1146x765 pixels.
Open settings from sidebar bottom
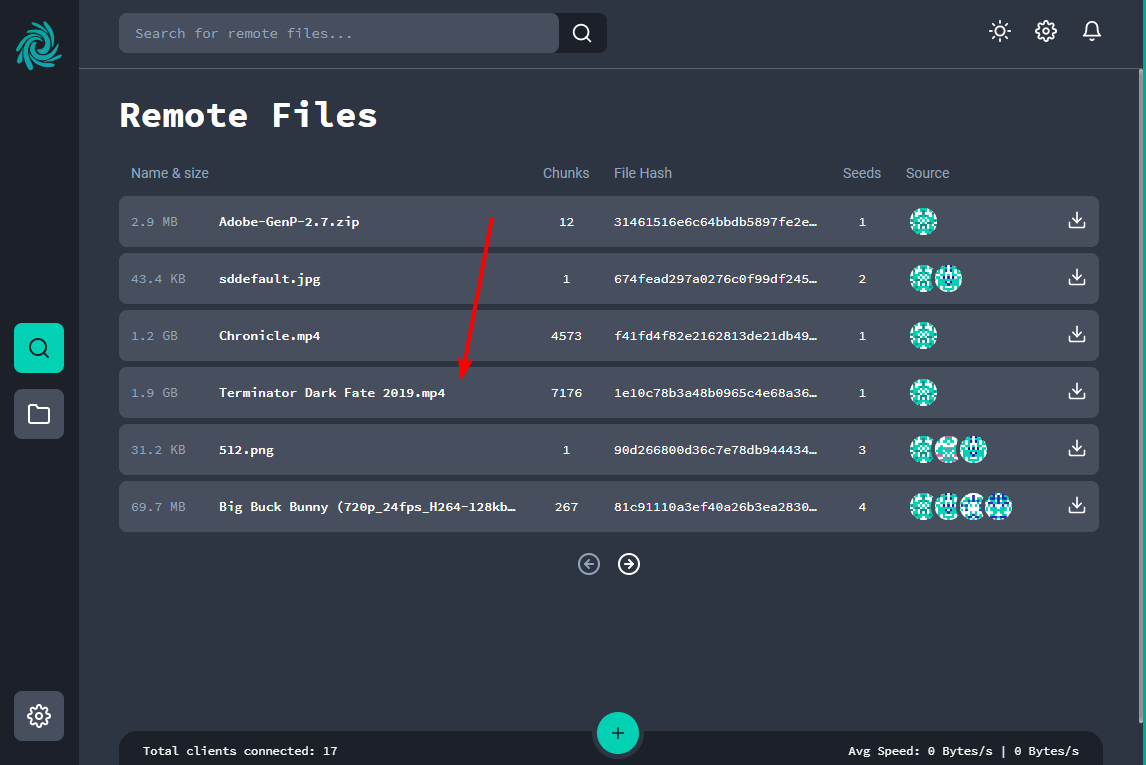(x=39, y=716)
